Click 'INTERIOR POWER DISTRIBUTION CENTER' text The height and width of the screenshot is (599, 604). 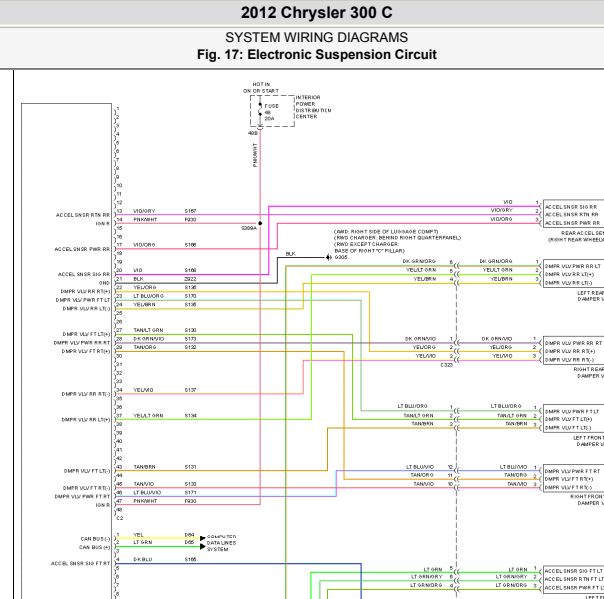coord(313,107)
